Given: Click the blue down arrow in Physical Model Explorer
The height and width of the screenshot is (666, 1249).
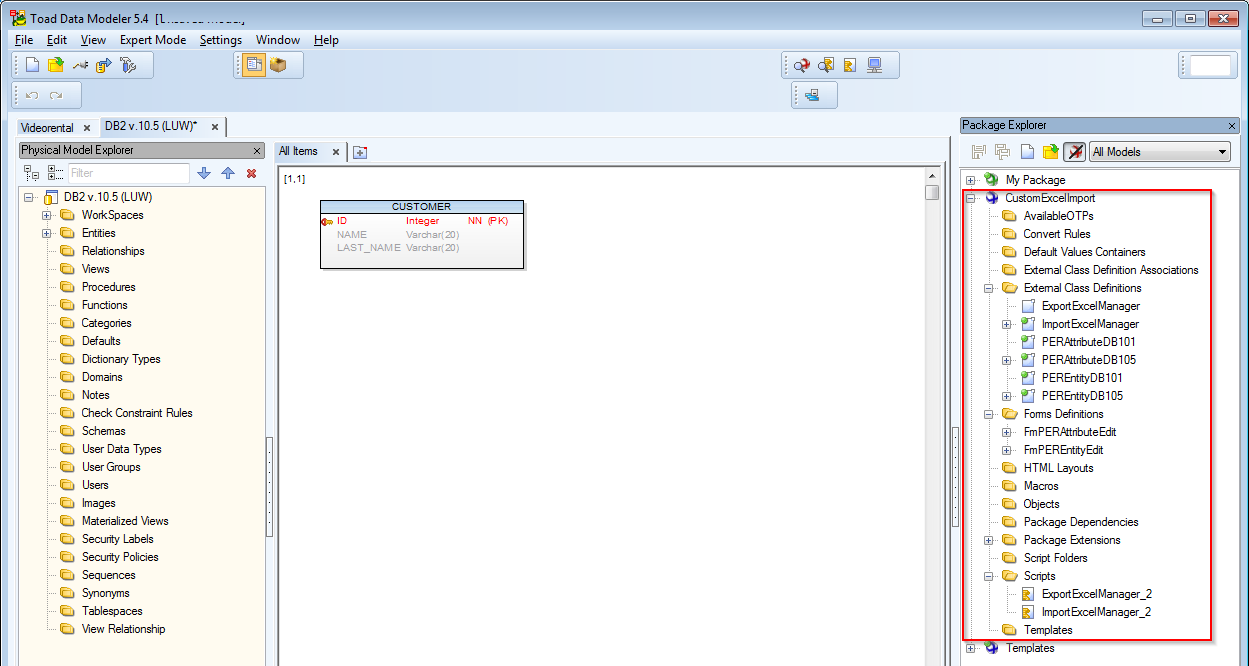Looking at the screenshot, I should (204, 173).
